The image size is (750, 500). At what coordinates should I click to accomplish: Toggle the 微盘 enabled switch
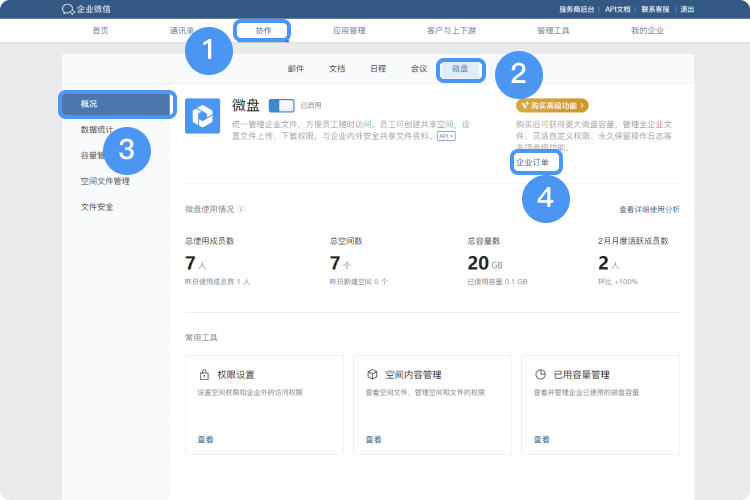tap(281, 105)
